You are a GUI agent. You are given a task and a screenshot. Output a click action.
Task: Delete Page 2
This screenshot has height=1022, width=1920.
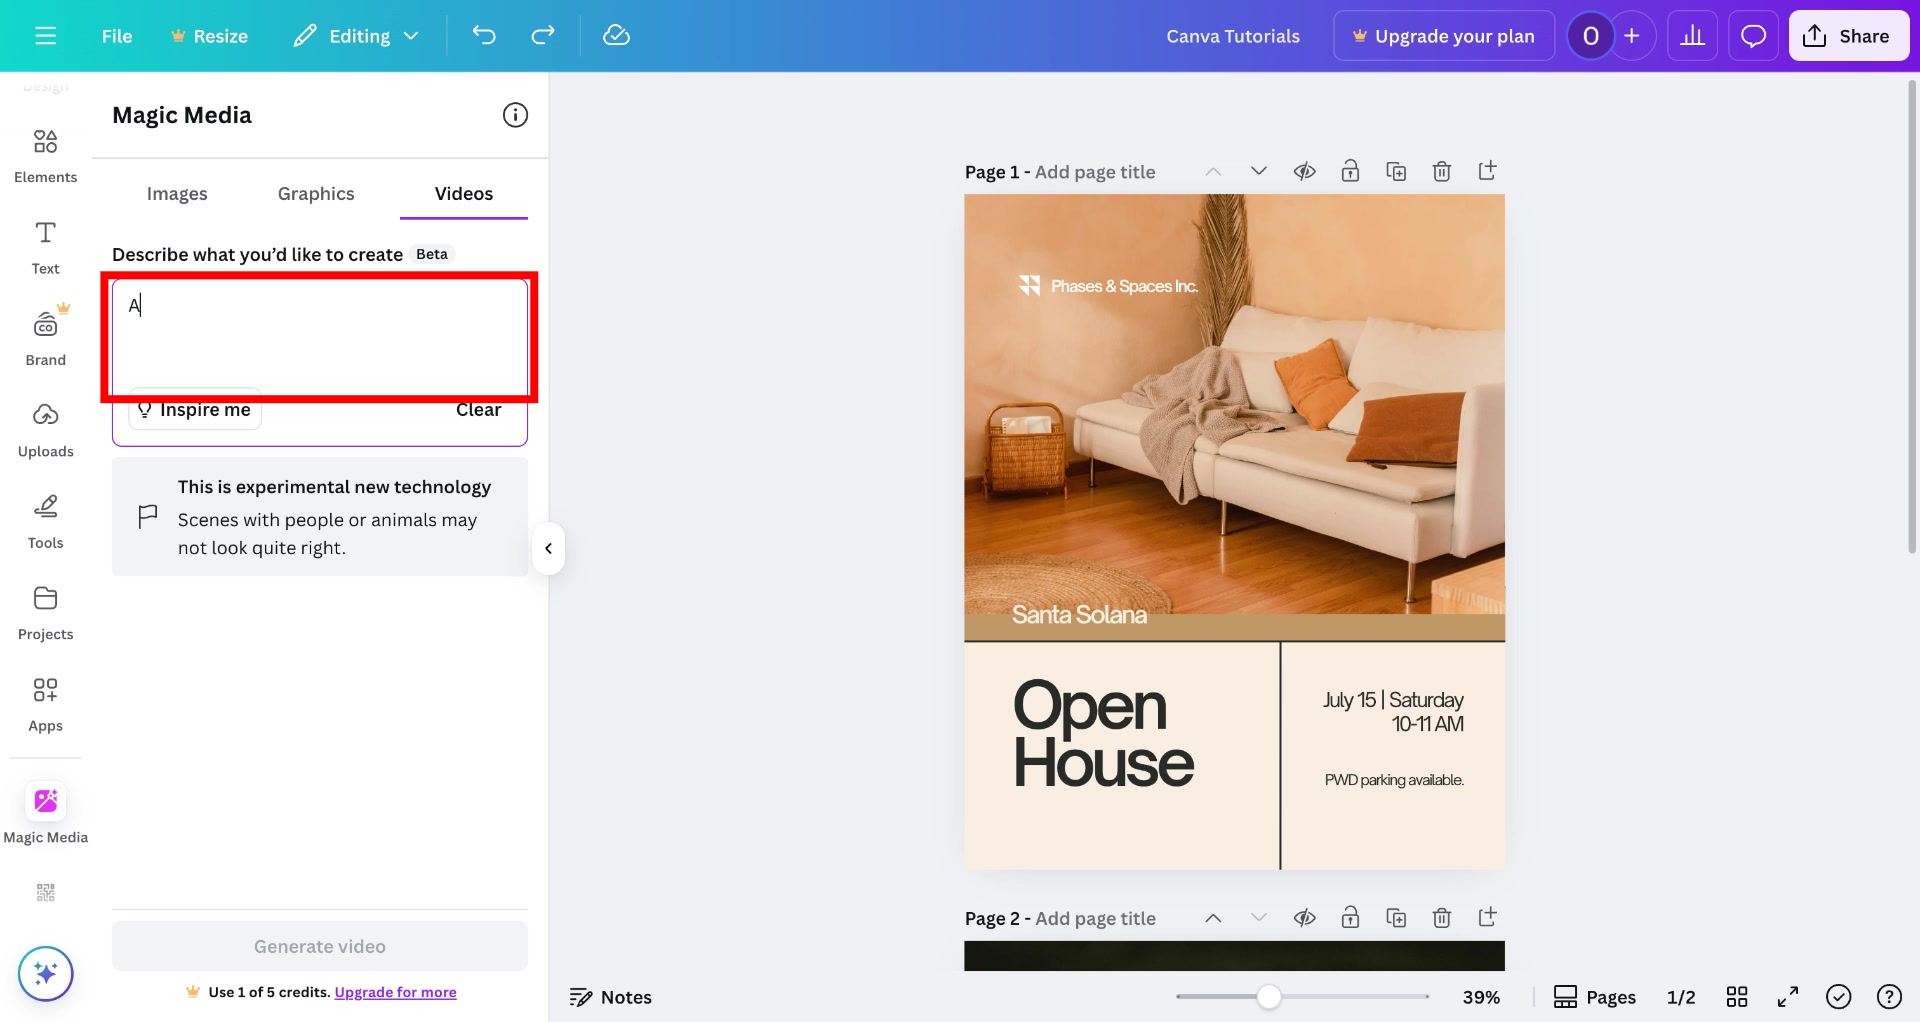click(x=1442, y=917)
